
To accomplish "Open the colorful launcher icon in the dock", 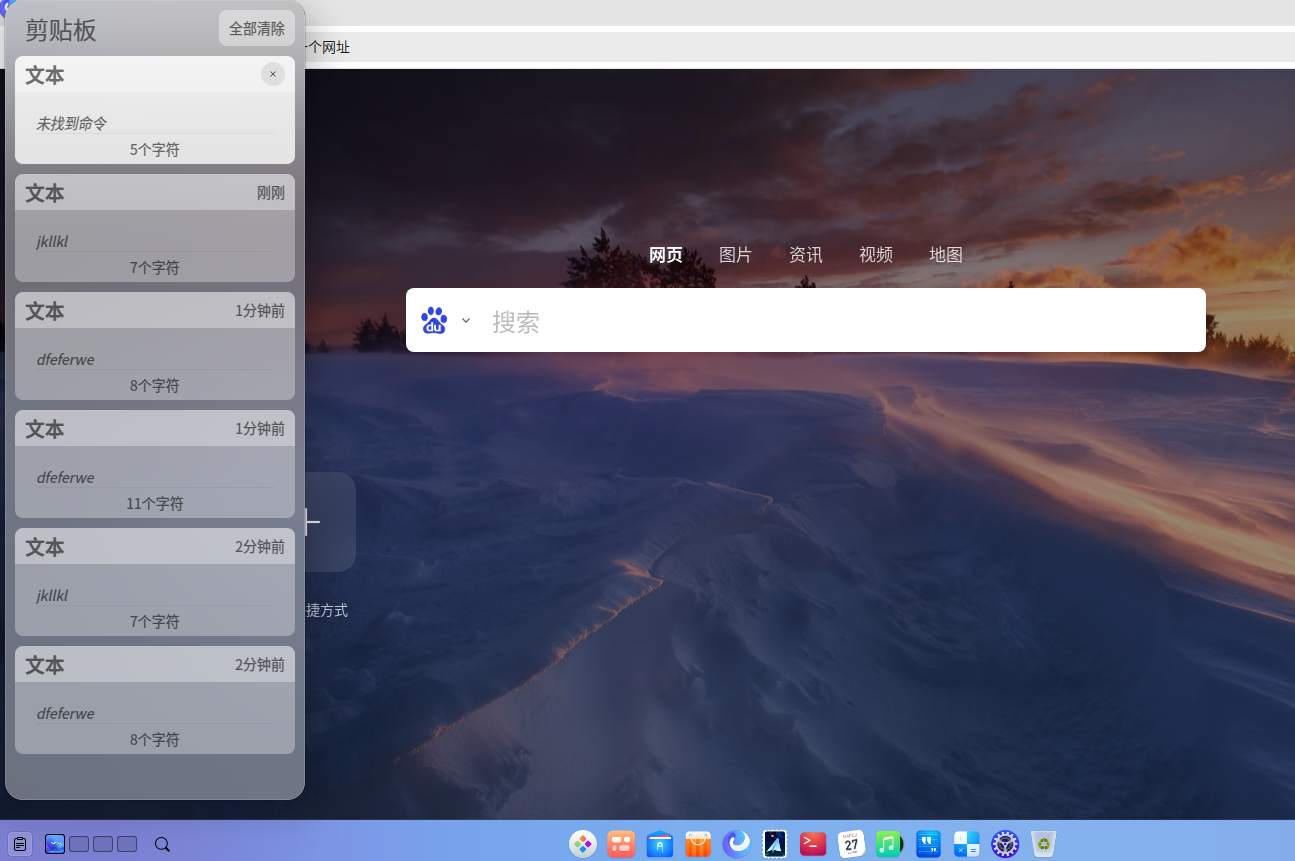I will tap(583, 844).
